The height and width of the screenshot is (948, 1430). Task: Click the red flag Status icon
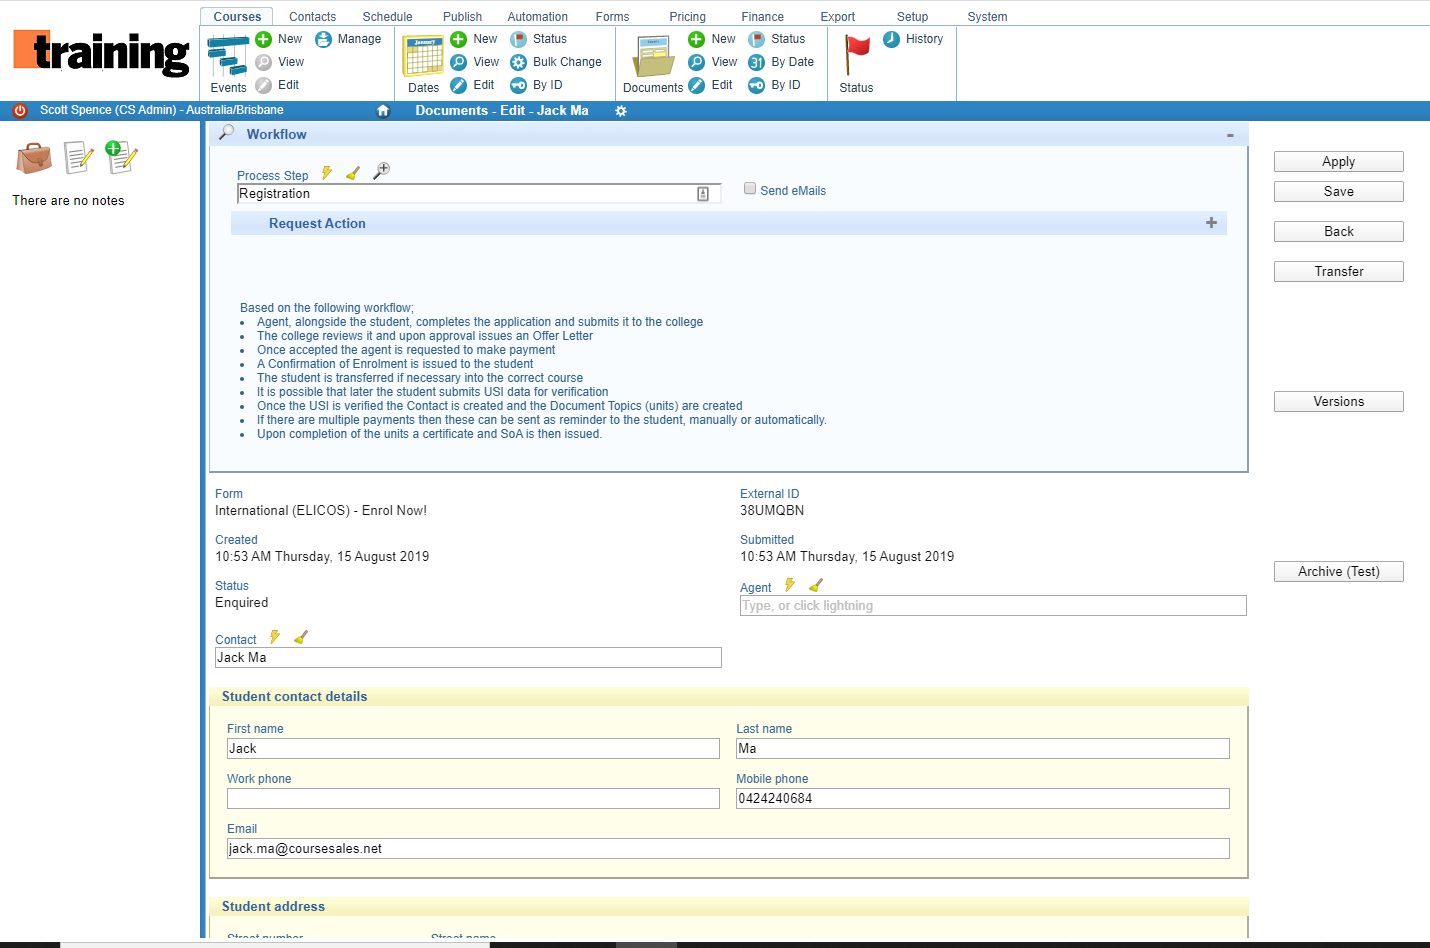click(x=857, y=55)
